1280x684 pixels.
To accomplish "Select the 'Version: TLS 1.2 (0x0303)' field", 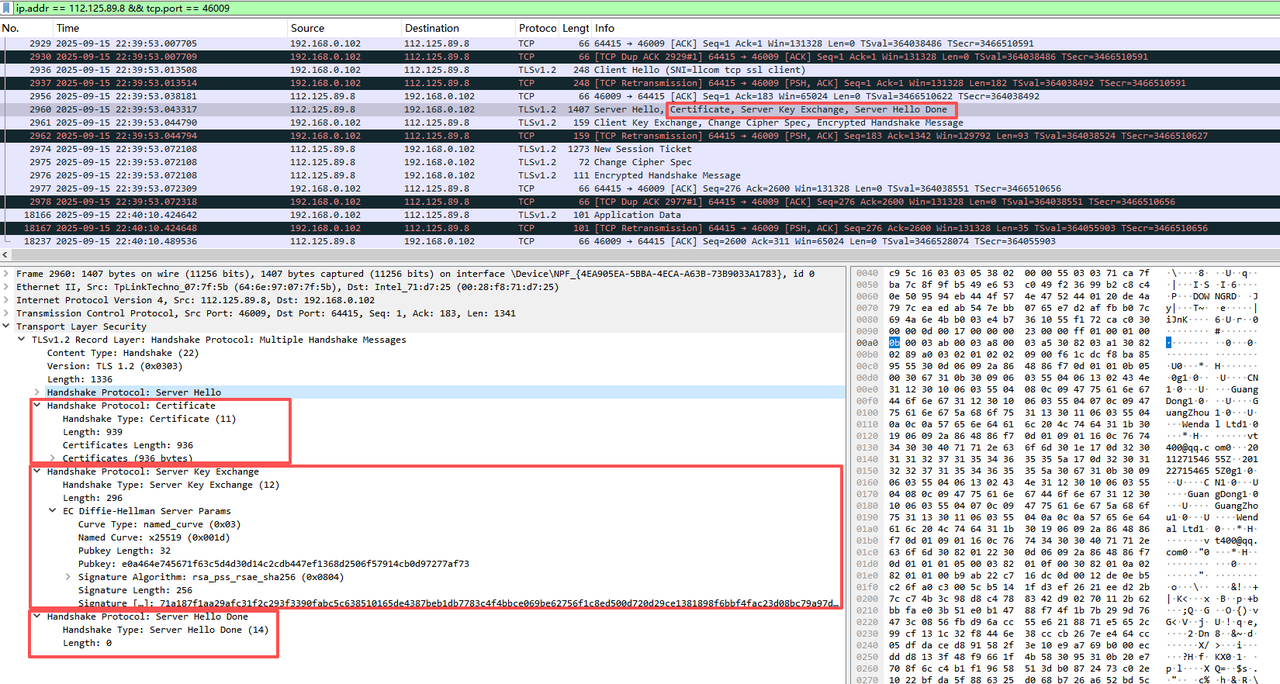I will [114, 366].
